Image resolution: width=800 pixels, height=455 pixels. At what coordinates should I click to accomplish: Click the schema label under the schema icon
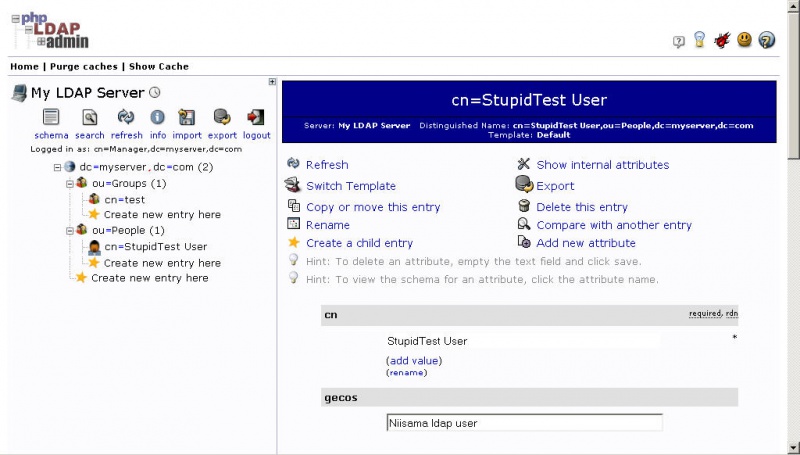[x=51, y=135]
